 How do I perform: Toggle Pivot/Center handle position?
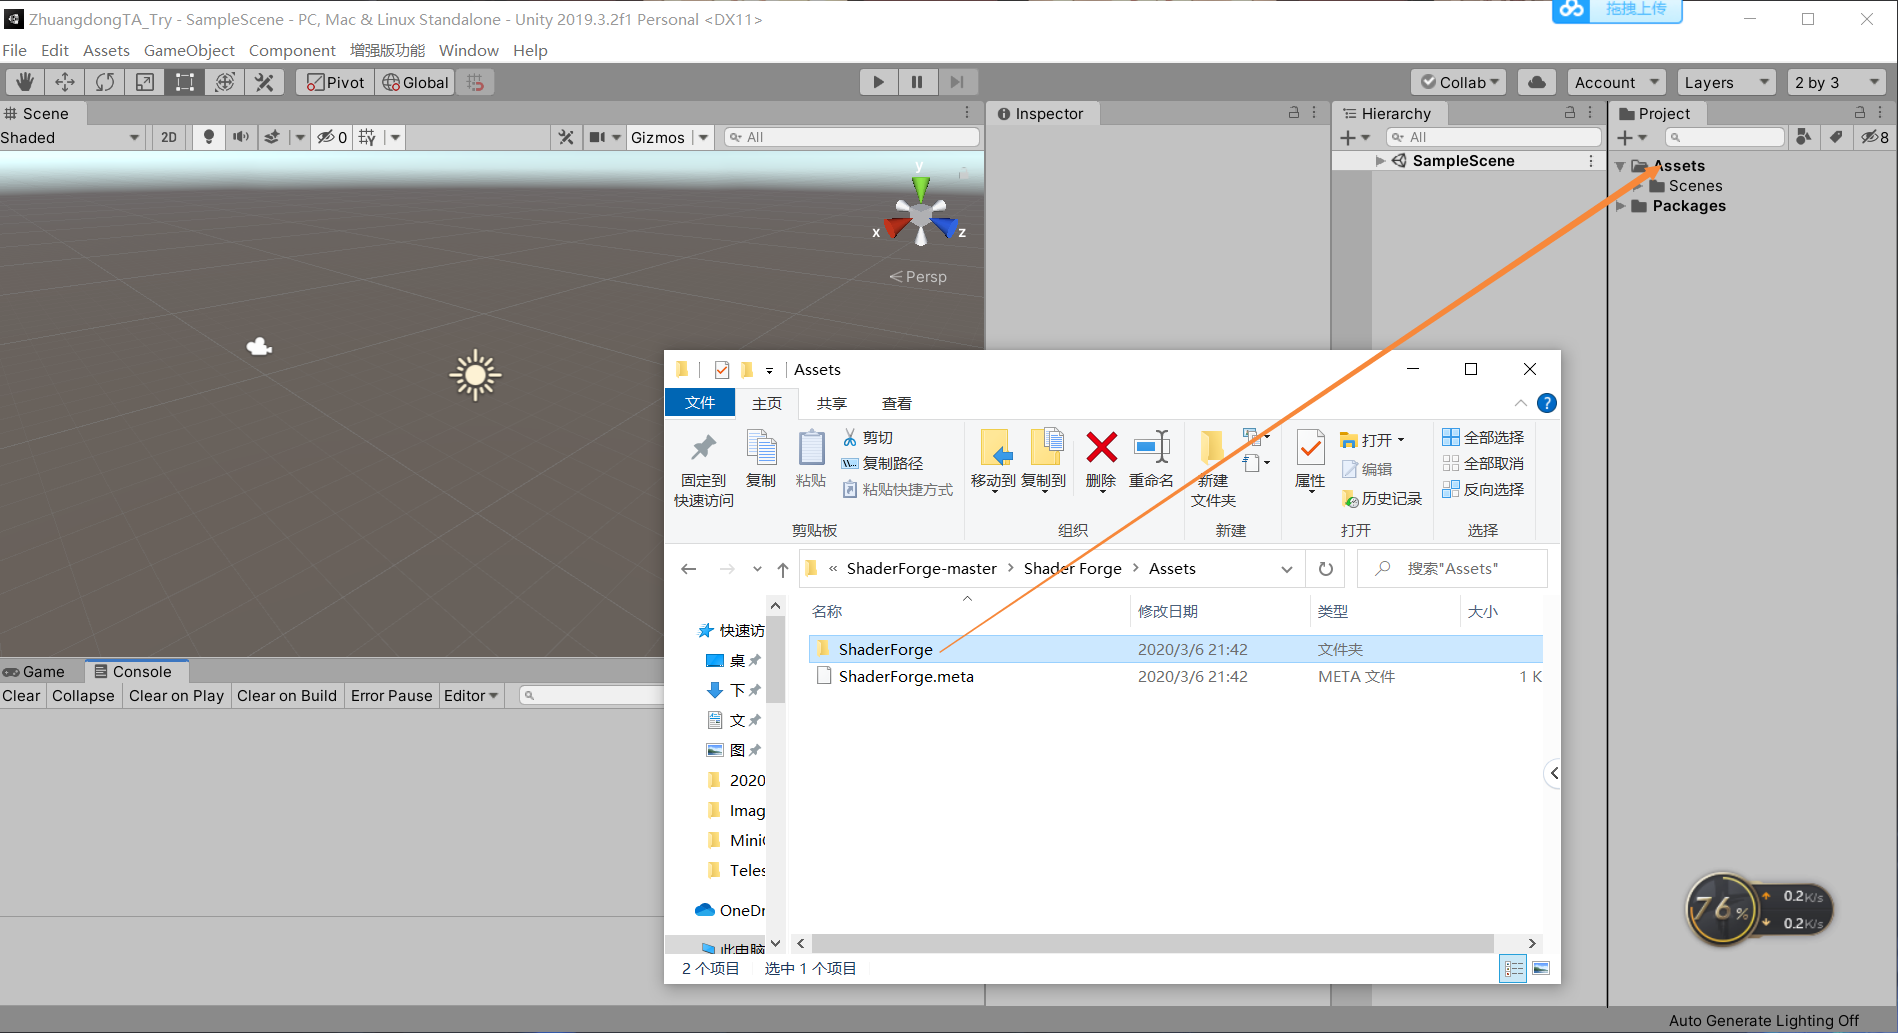tap(335, 82)
